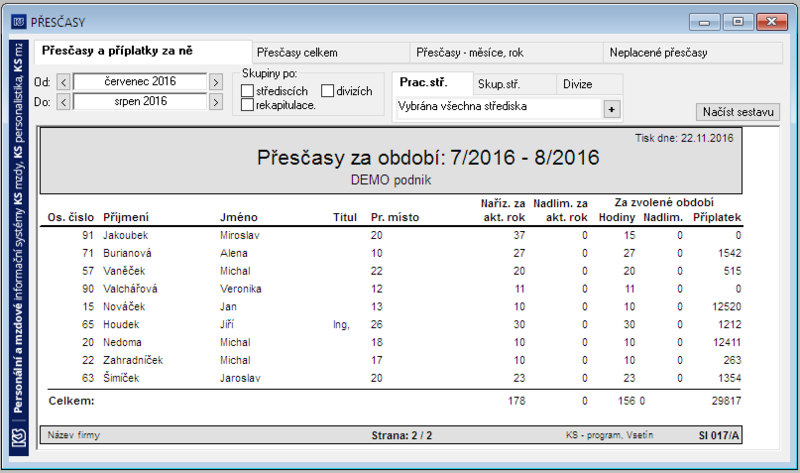800x473 pixels.
Task: Click the Načíst sestavu button
Action: click(x=738, y=112)
